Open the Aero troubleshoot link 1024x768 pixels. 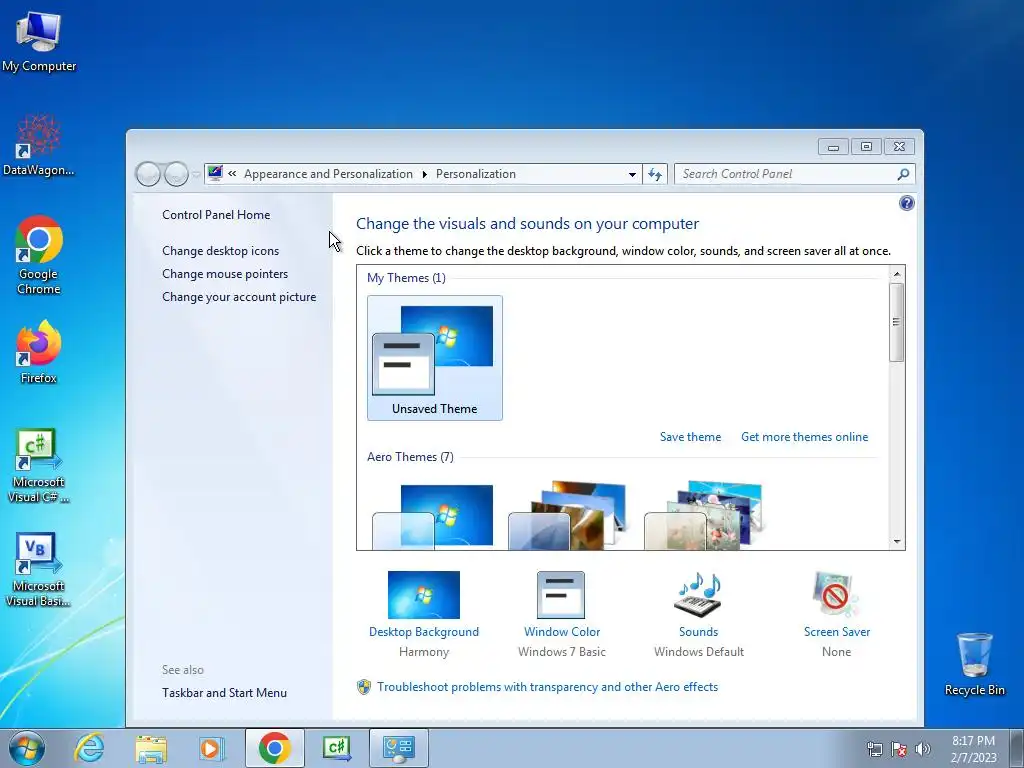point(547,687)
